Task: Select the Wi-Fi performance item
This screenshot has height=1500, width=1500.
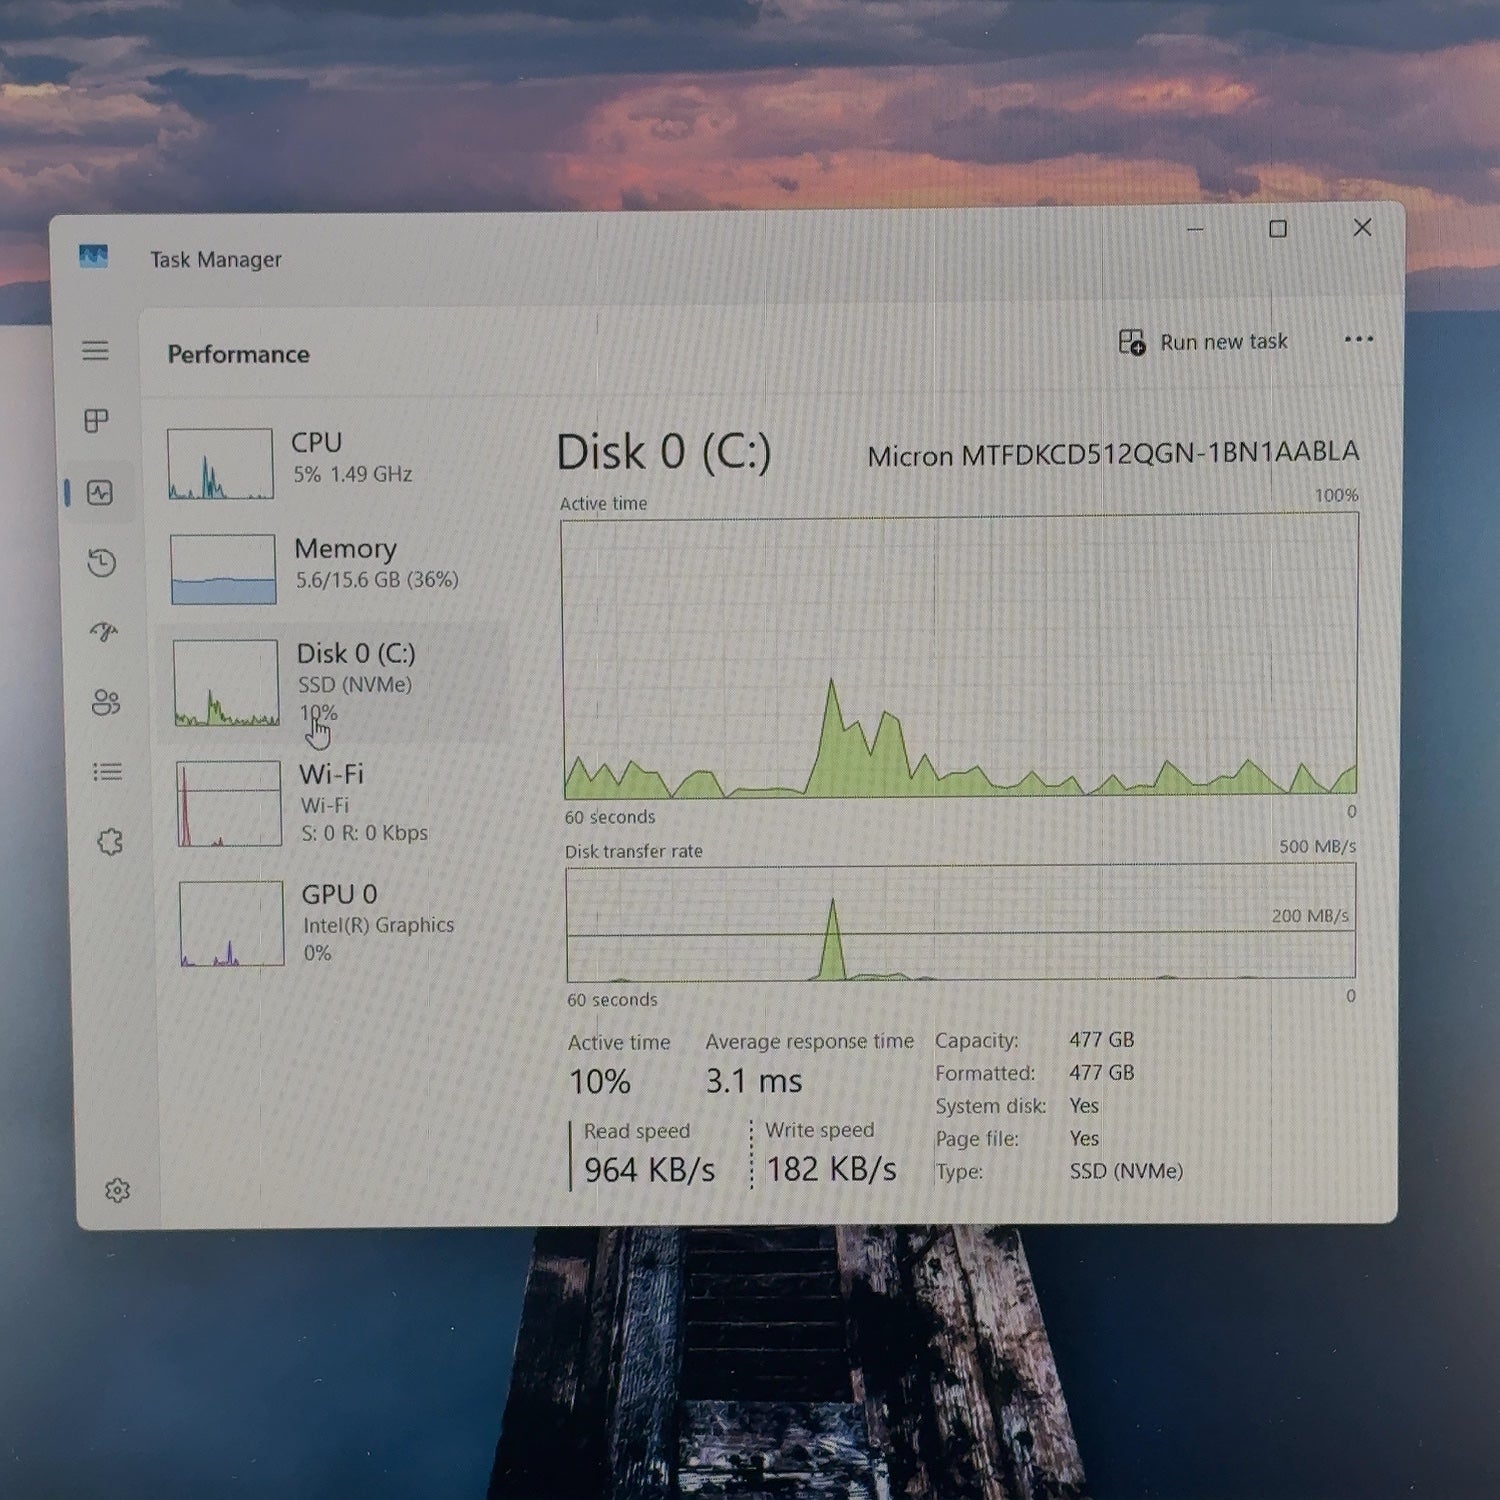Action: 338,803
